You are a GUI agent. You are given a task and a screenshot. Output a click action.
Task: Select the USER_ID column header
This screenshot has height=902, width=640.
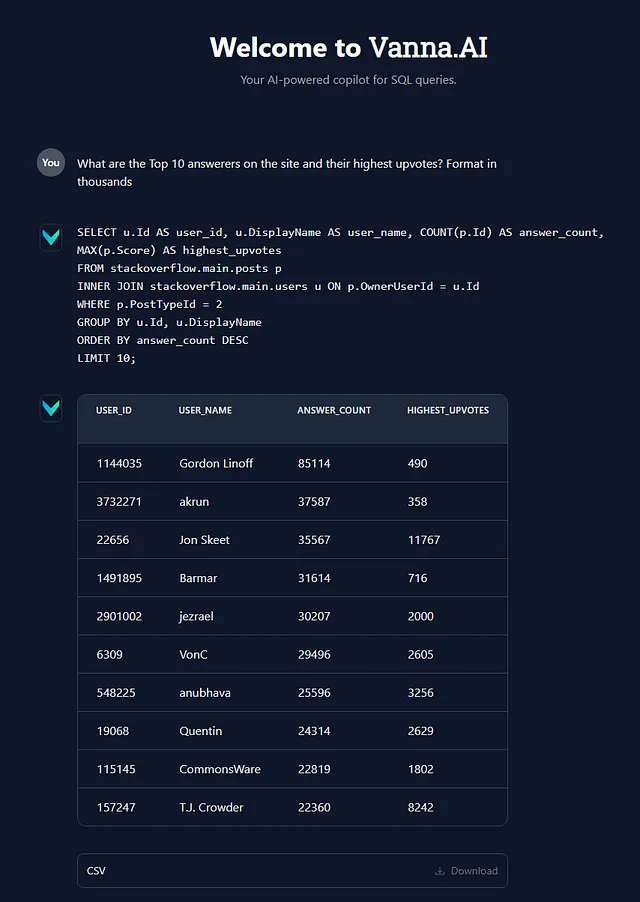pyautogui.click(x=114, y=410)
